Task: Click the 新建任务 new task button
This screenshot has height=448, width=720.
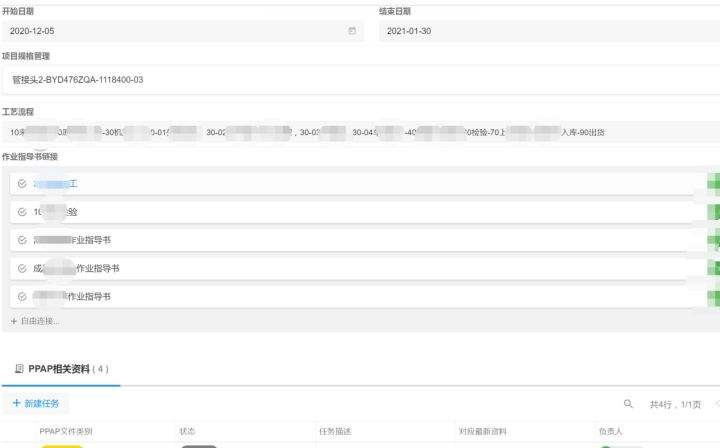Action: coord(36,403)
